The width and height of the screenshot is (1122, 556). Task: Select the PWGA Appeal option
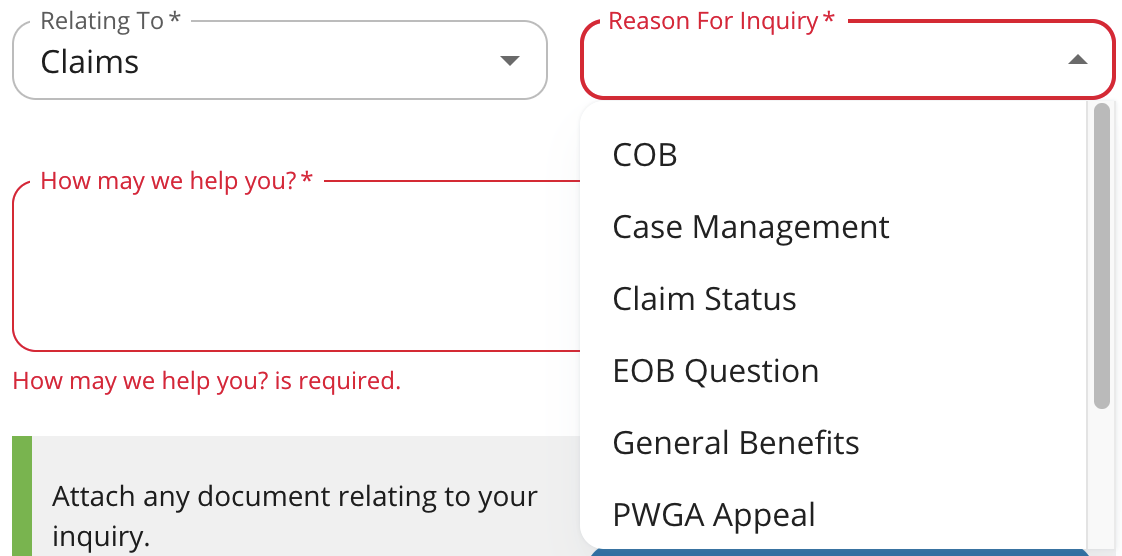(x=714, y=515)
